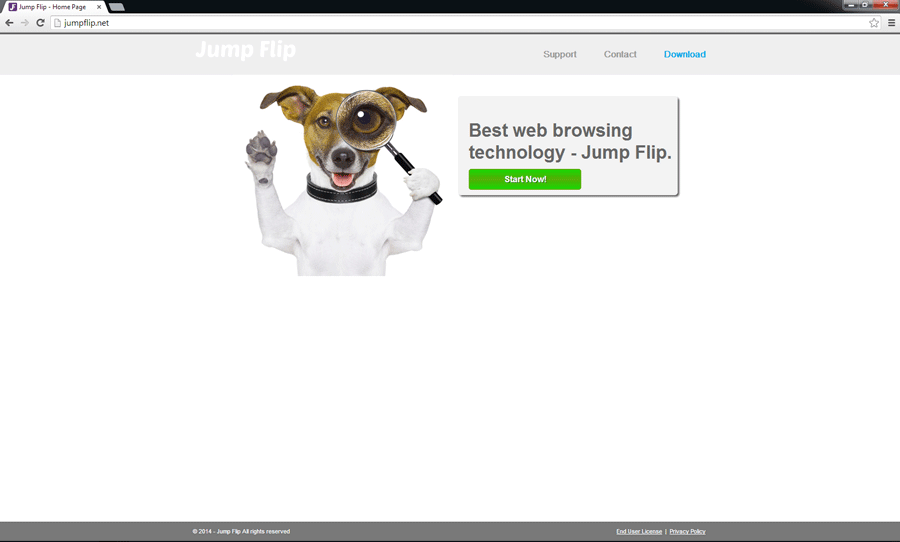
Task: Open a new tab with the new-tab button
Action: point(116,7)
